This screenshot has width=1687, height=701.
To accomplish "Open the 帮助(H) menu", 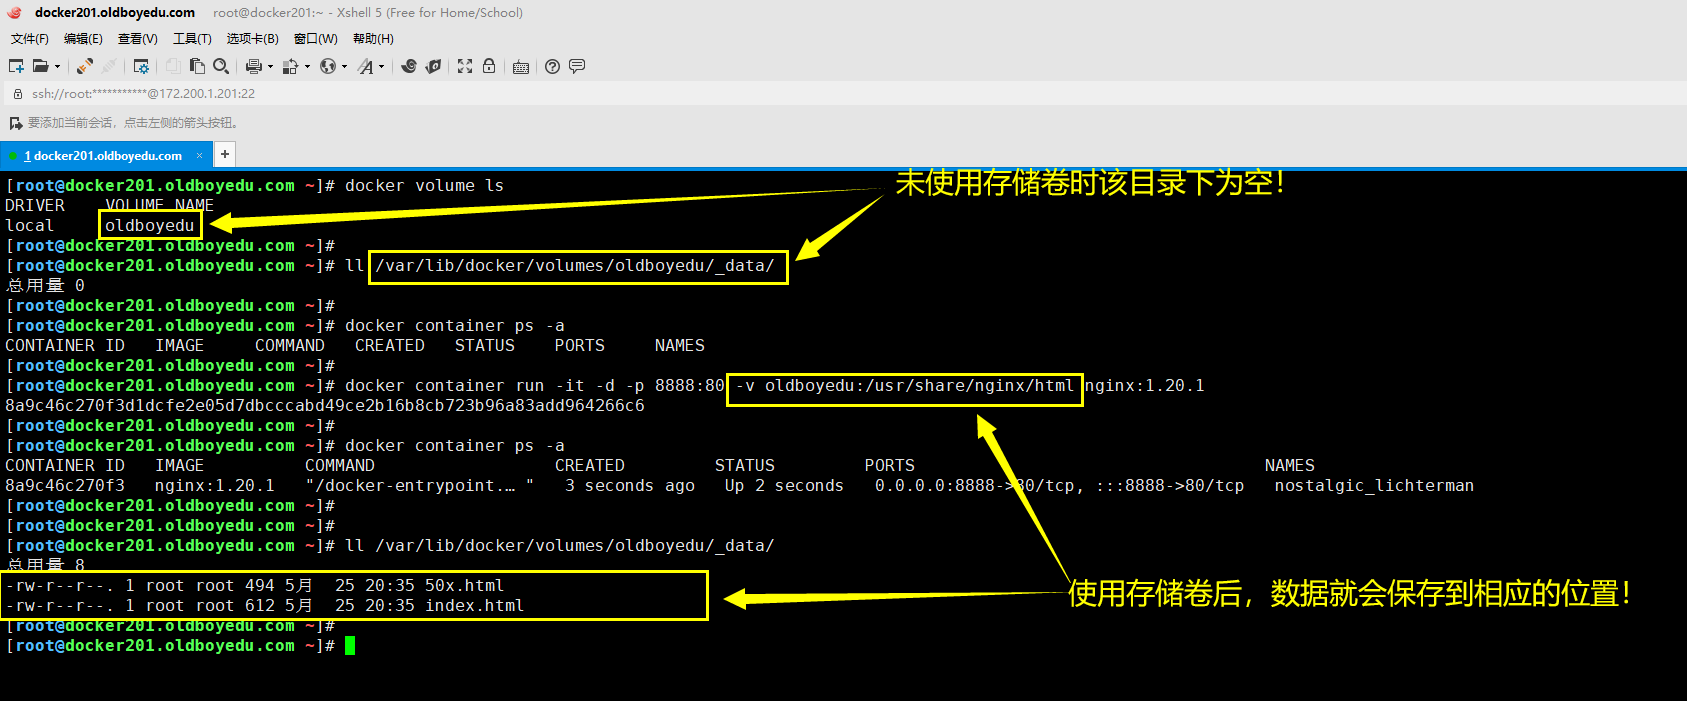I will coord(373,39).
